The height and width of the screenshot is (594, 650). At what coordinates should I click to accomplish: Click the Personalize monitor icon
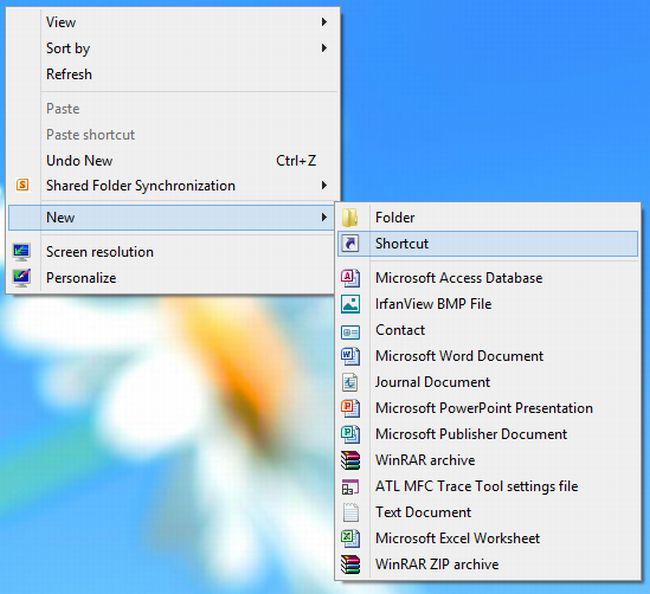22,278
